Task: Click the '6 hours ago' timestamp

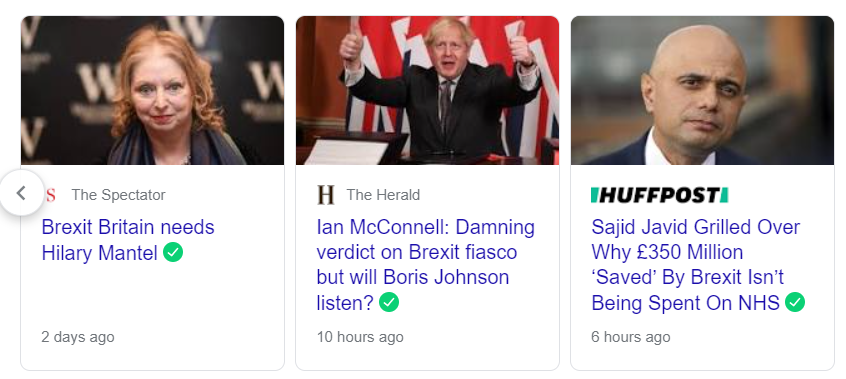Action: coord(631,337)
